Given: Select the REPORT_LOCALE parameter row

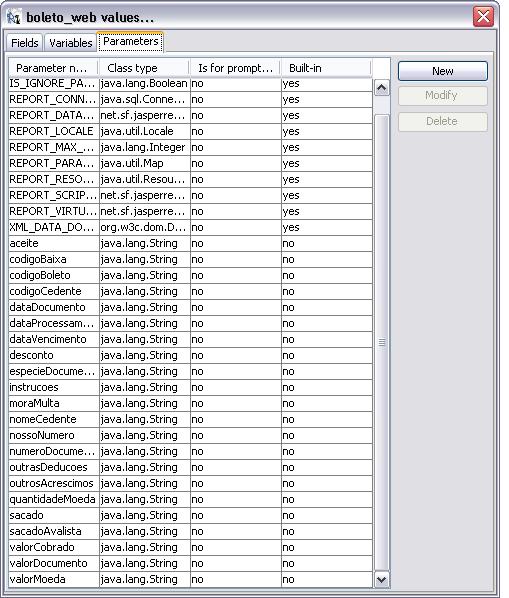Looking at the screenshot, I should click(190, 131).
